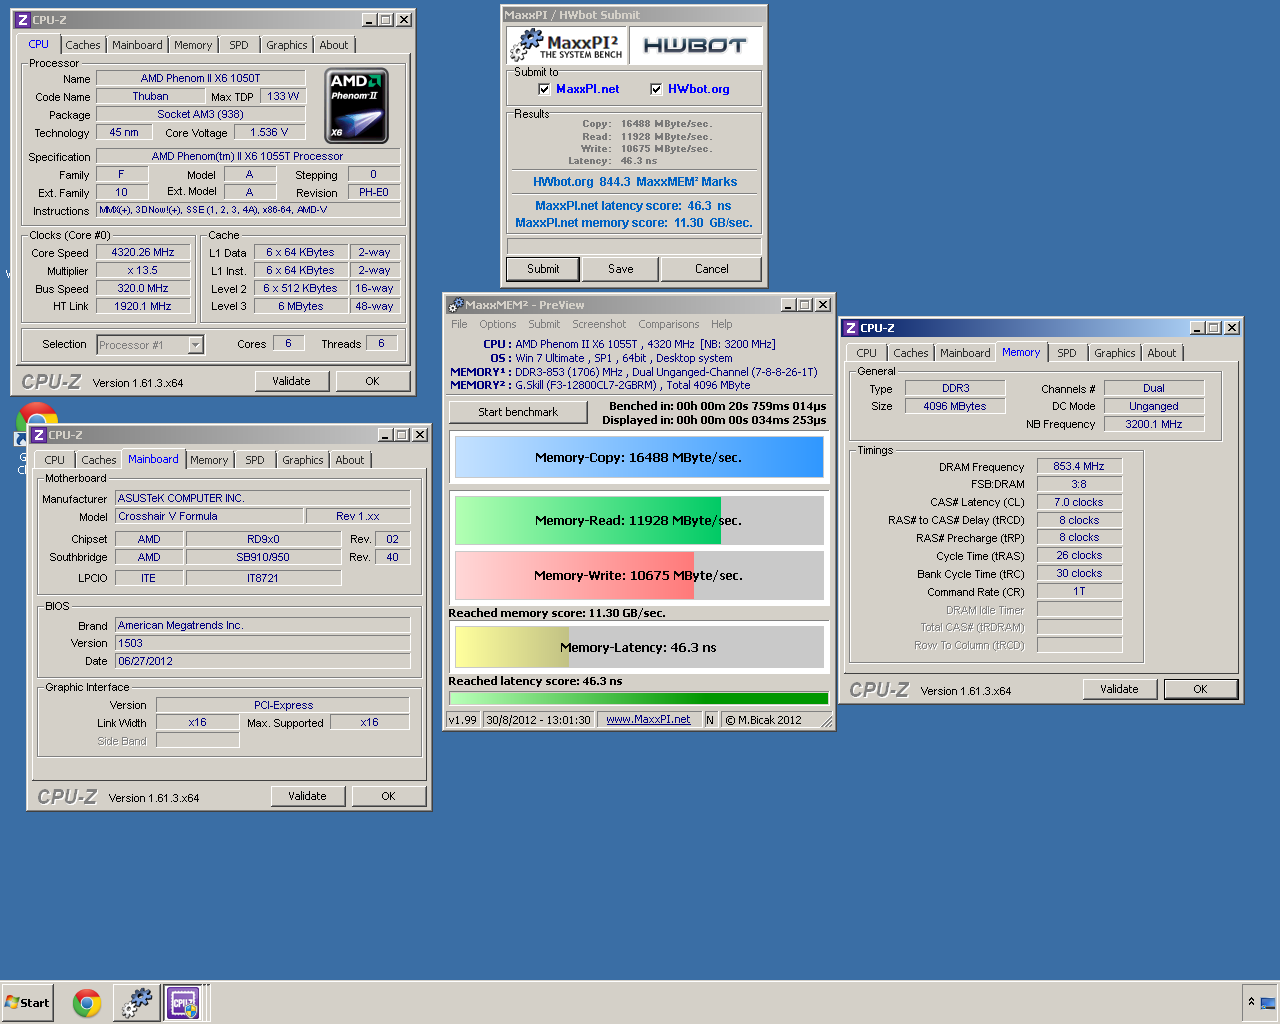1280x1024 pixels.
Task: Click the MaxxPI² System Bench logo
Action: click(565, 46)
